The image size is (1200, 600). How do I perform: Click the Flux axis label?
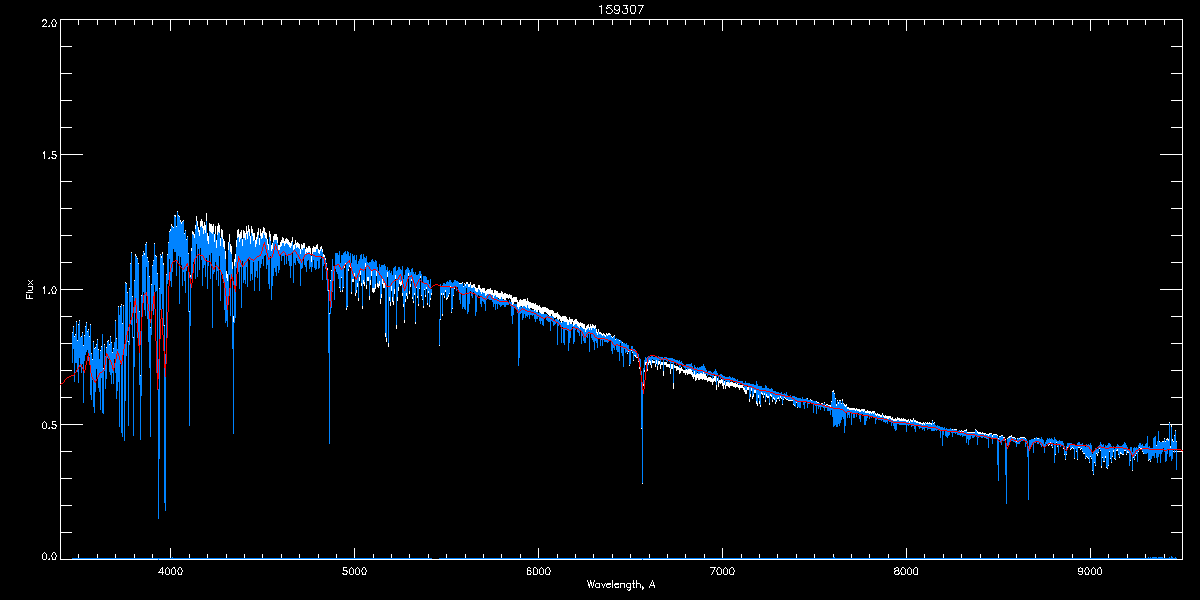tap(29, 291)
